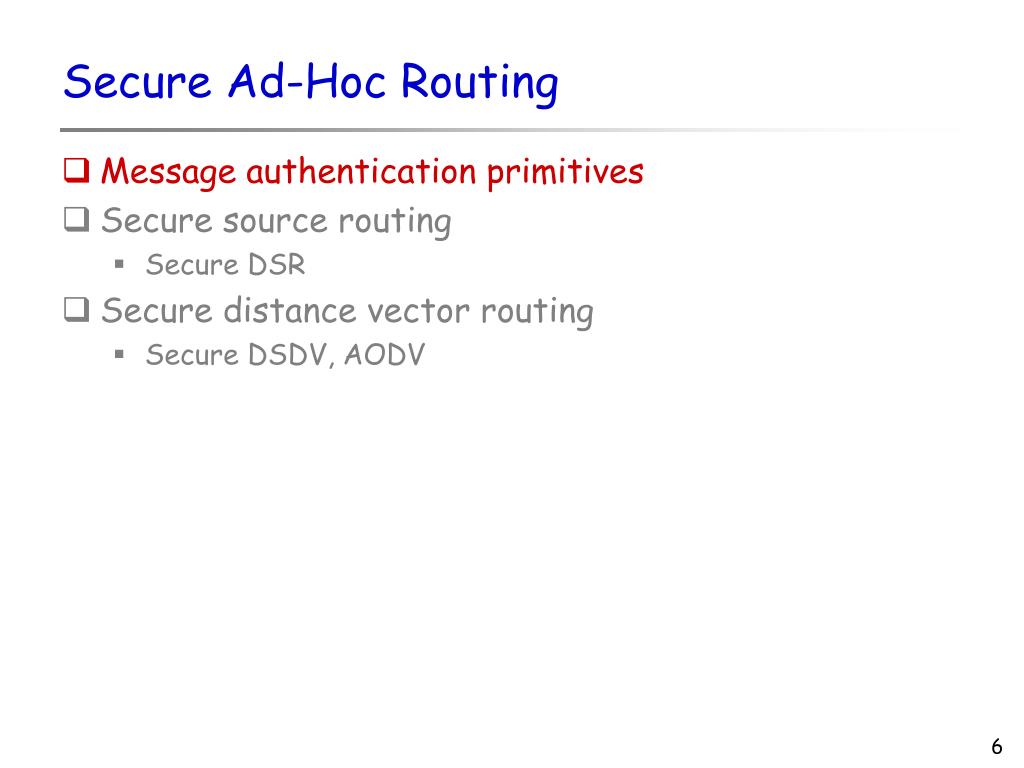The image size is (1024, 768).
Task: Select the small bullet before Secure DSDV, AODV
Action: pyautogui.click(x=119, y=355)
